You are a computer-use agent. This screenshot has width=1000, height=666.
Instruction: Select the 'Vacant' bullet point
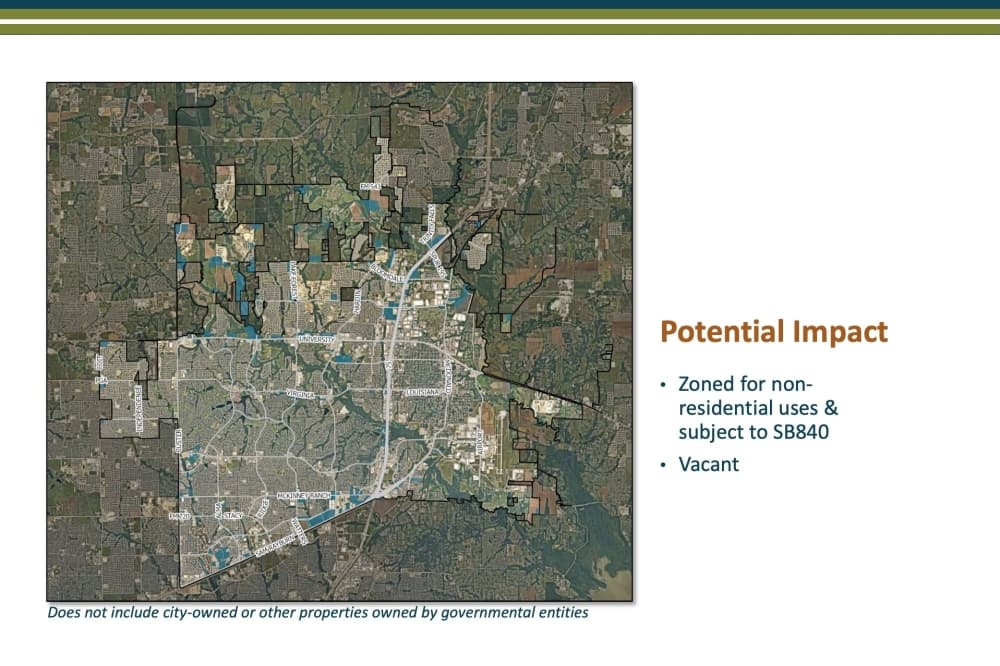pos(709,464)
